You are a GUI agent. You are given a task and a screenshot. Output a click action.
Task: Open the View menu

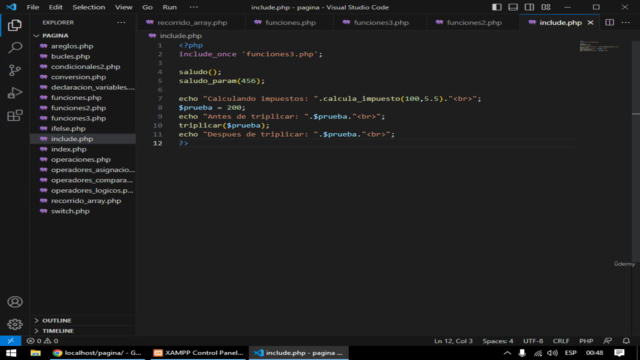(123, 7)
